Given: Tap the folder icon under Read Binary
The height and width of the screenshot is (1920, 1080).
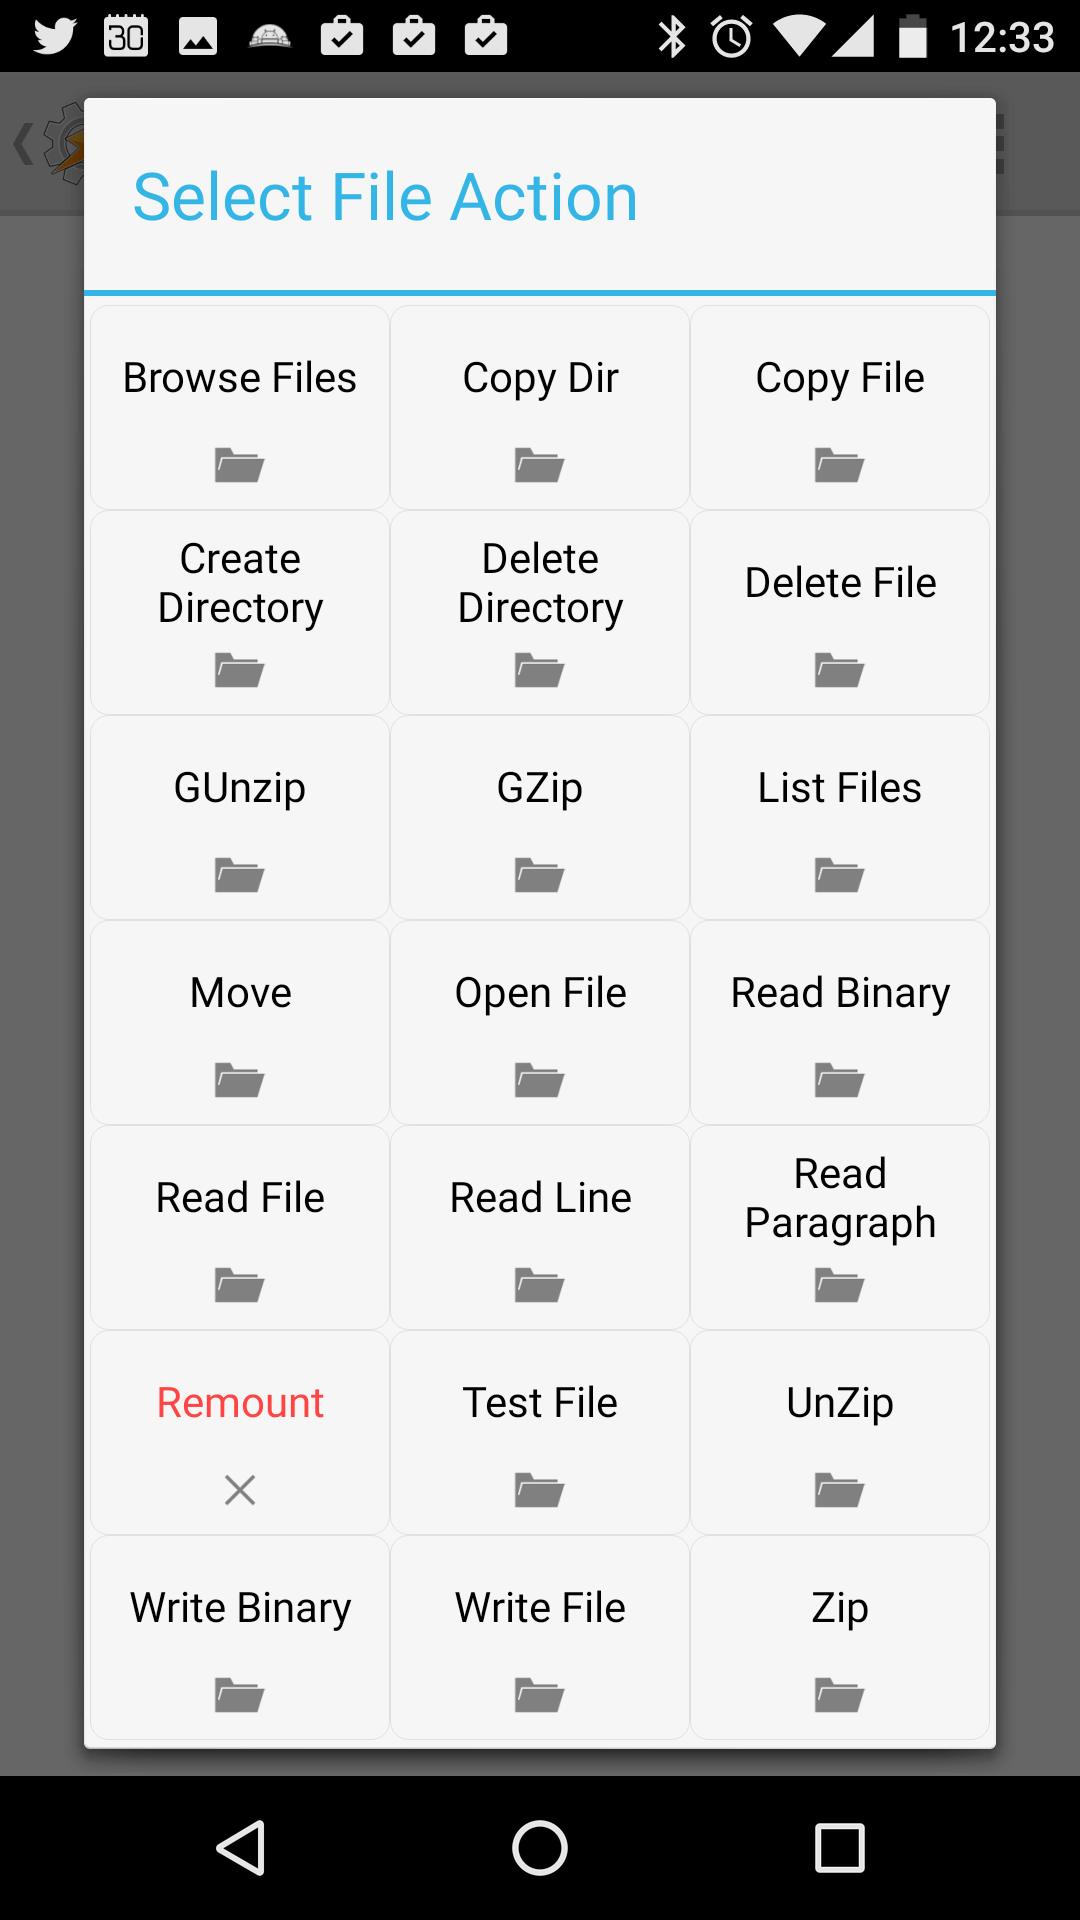Looking at the screenshot, I should (x=840, y=1080).
